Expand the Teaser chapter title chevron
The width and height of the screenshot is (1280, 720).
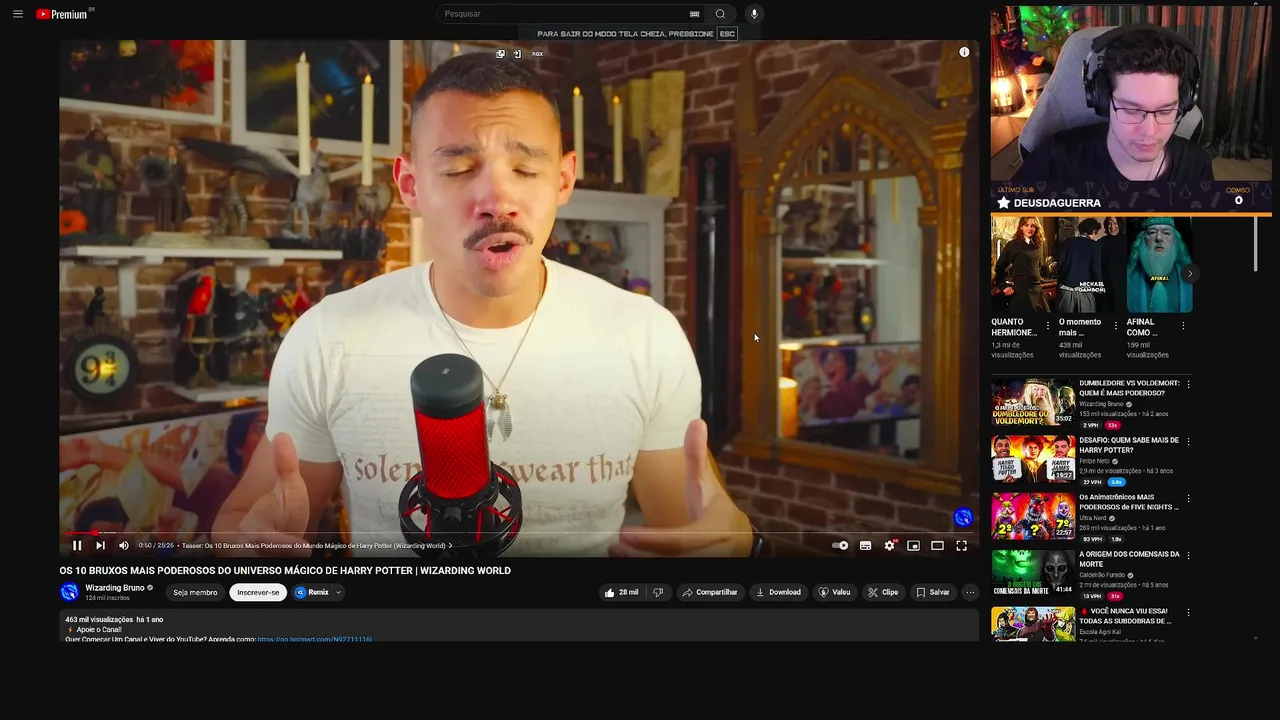[450, 546]
